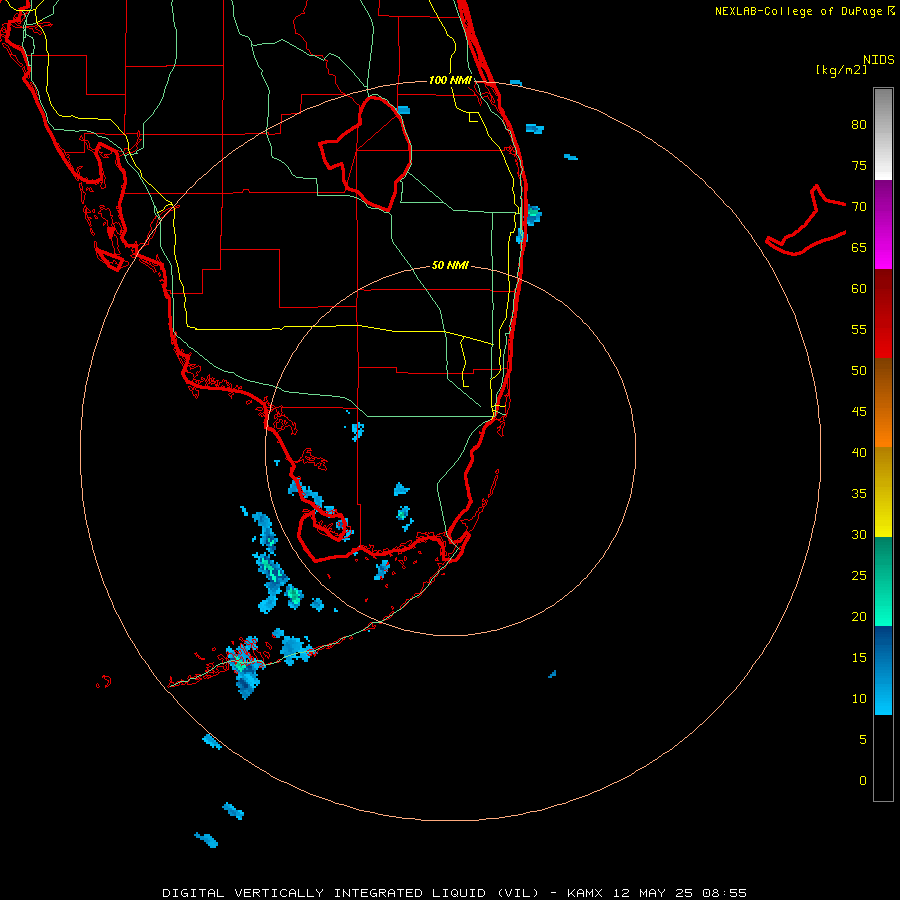Click the Lake Okeechobee outline on the map
The height and width of the screenshot is (900, 900).
tap(367, 154)
